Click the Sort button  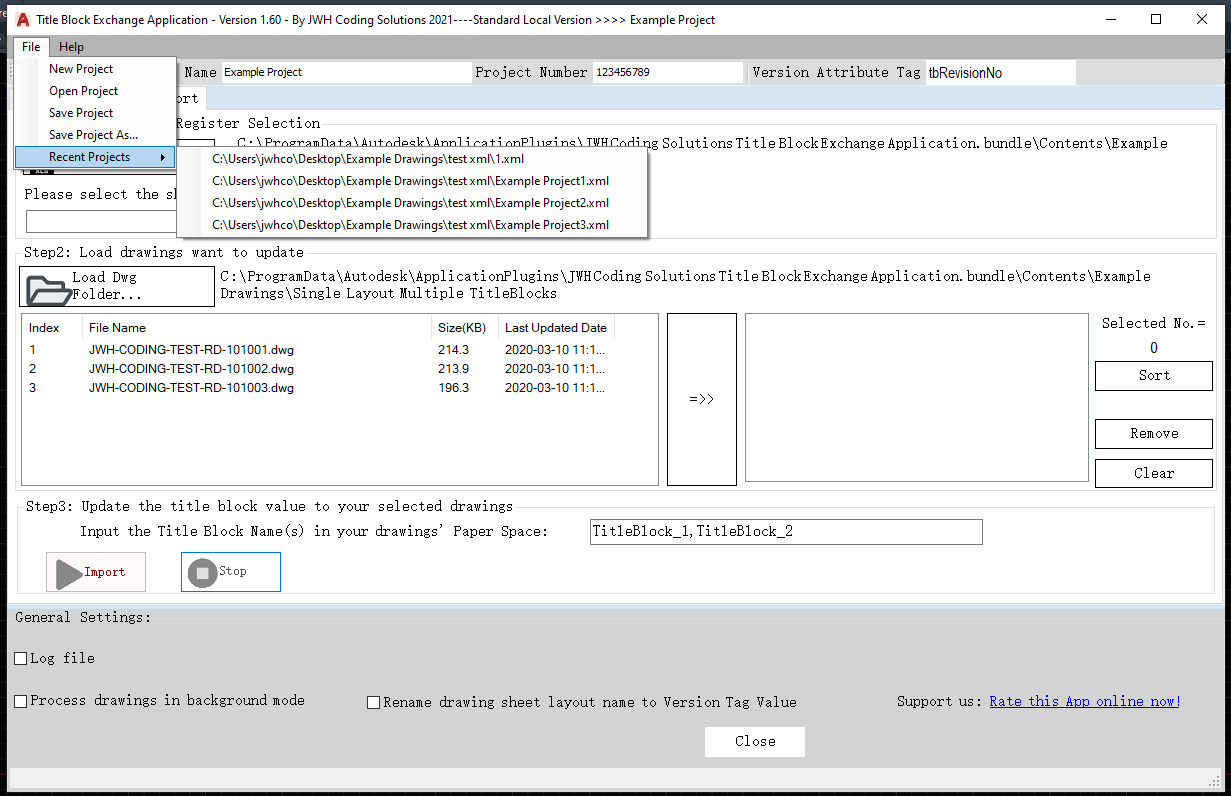point(1154,376)
